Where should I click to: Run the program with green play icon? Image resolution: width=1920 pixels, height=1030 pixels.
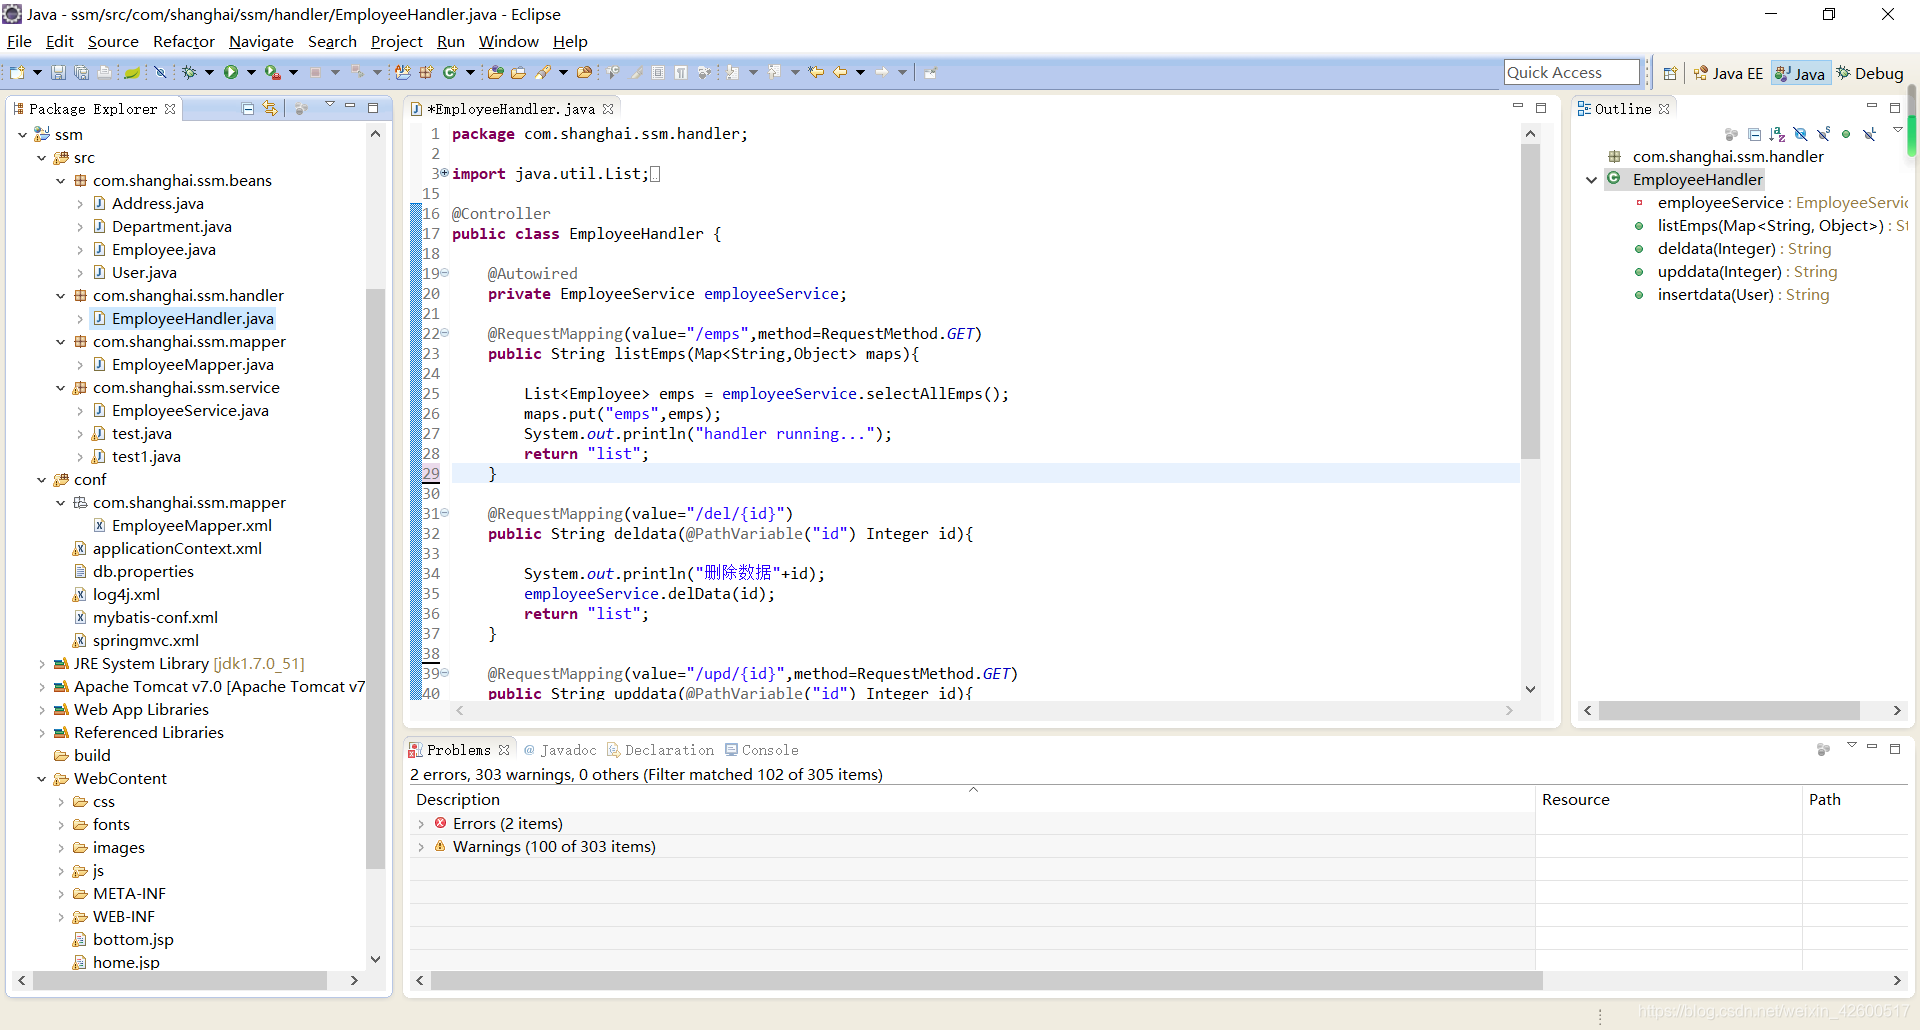pyautogui.click(x=231, y=72)
